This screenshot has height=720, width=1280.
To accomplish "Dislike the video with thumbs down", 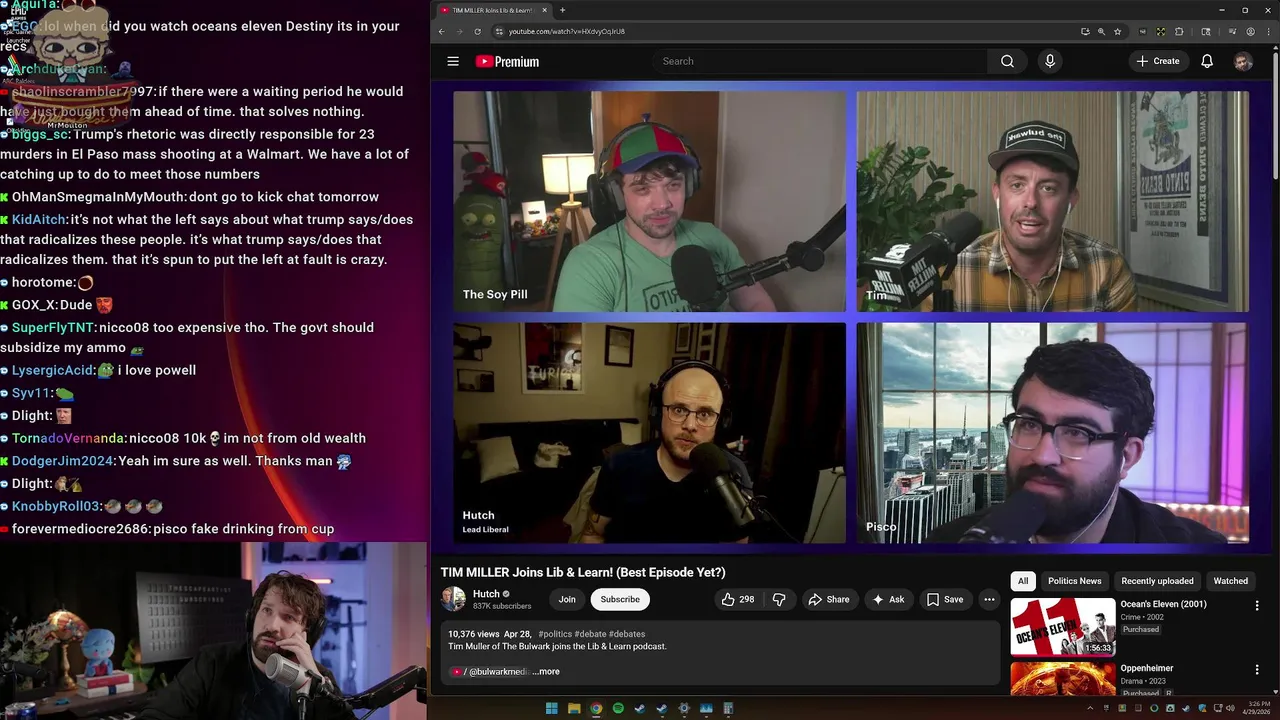I will [779, 599].
